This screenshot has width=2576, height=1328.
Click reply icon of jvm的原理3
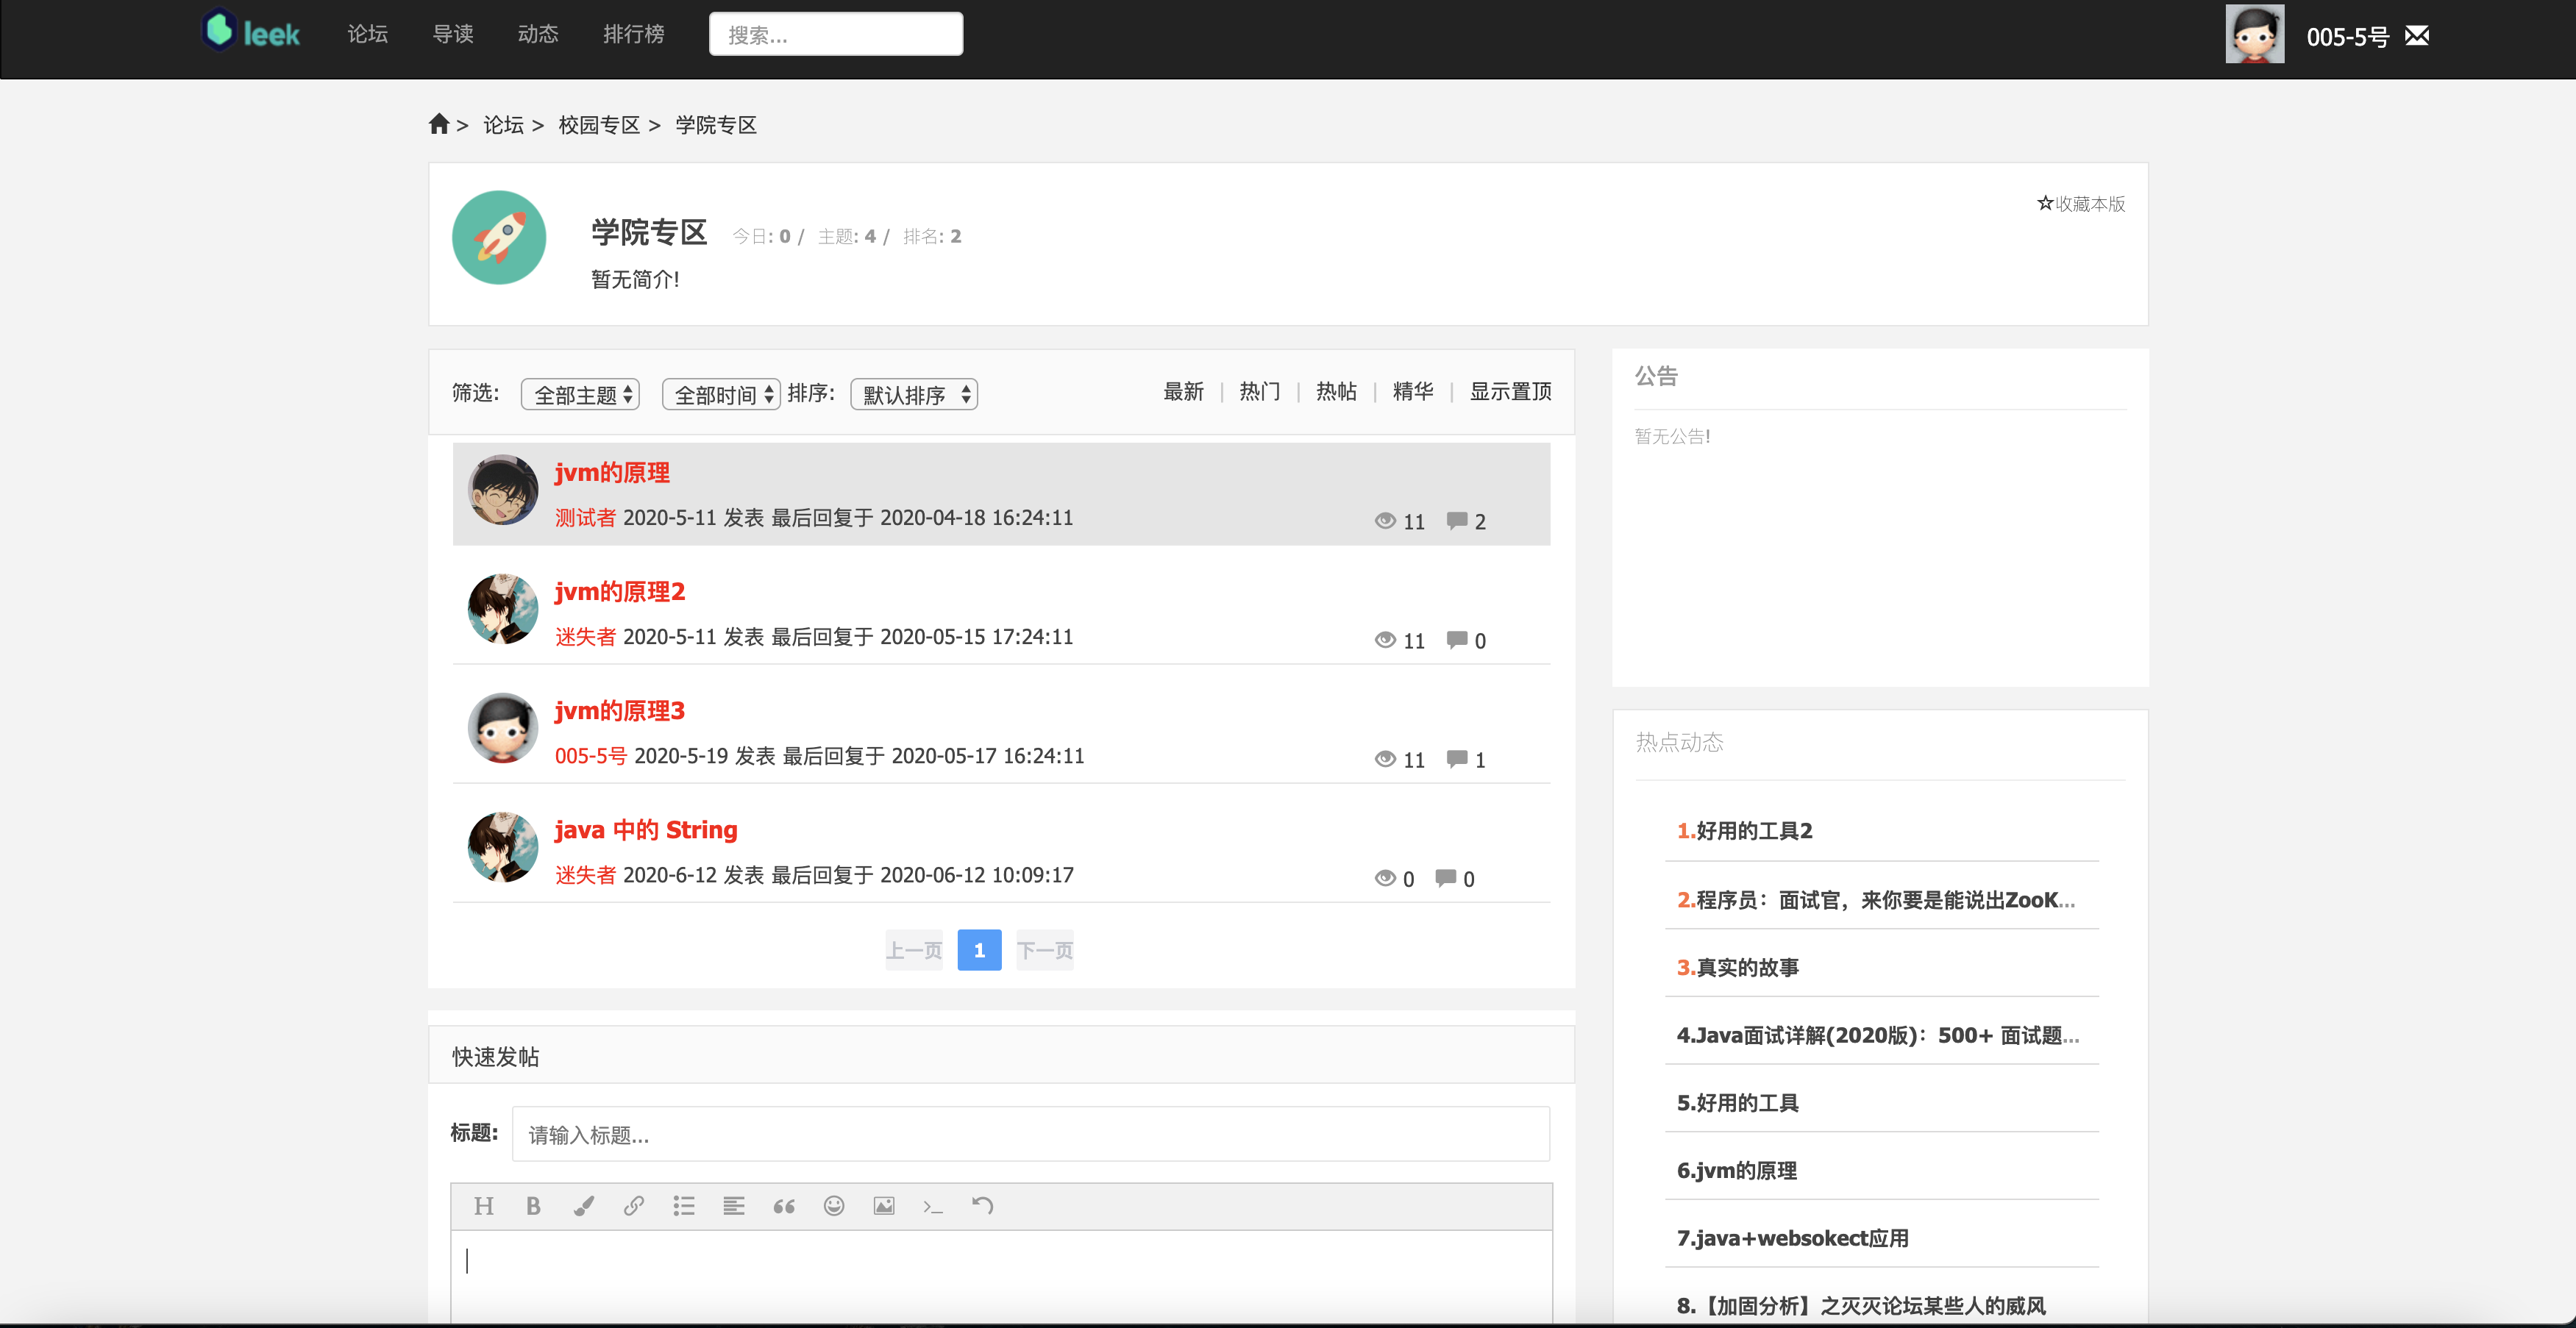click(x=1457, y=758)
